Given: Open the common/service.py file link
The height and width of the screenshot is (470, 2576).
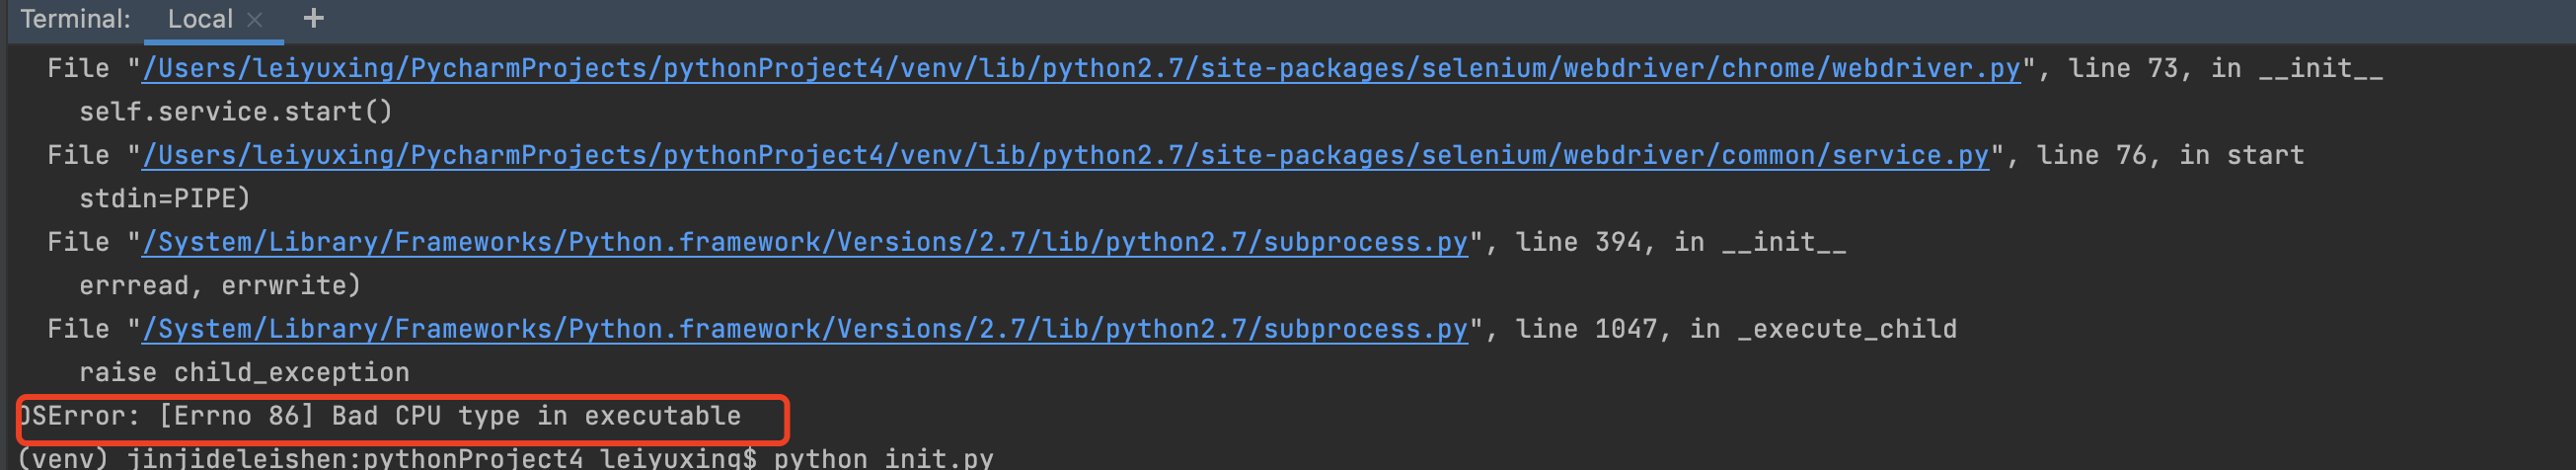Looking at the screenshot, I should (1065, 156).
